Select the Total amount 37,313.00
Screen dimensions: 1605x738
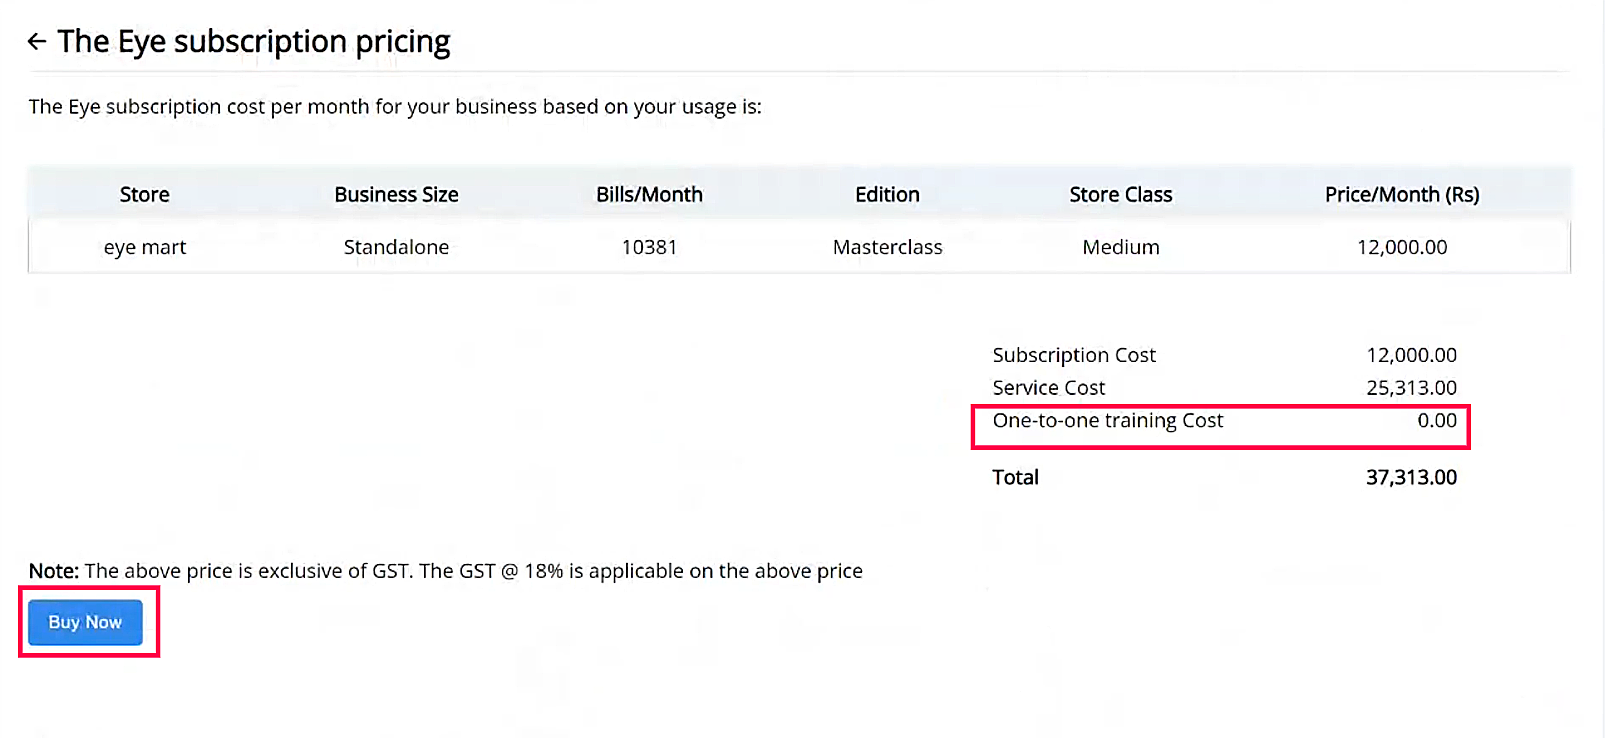[1411, 478]
